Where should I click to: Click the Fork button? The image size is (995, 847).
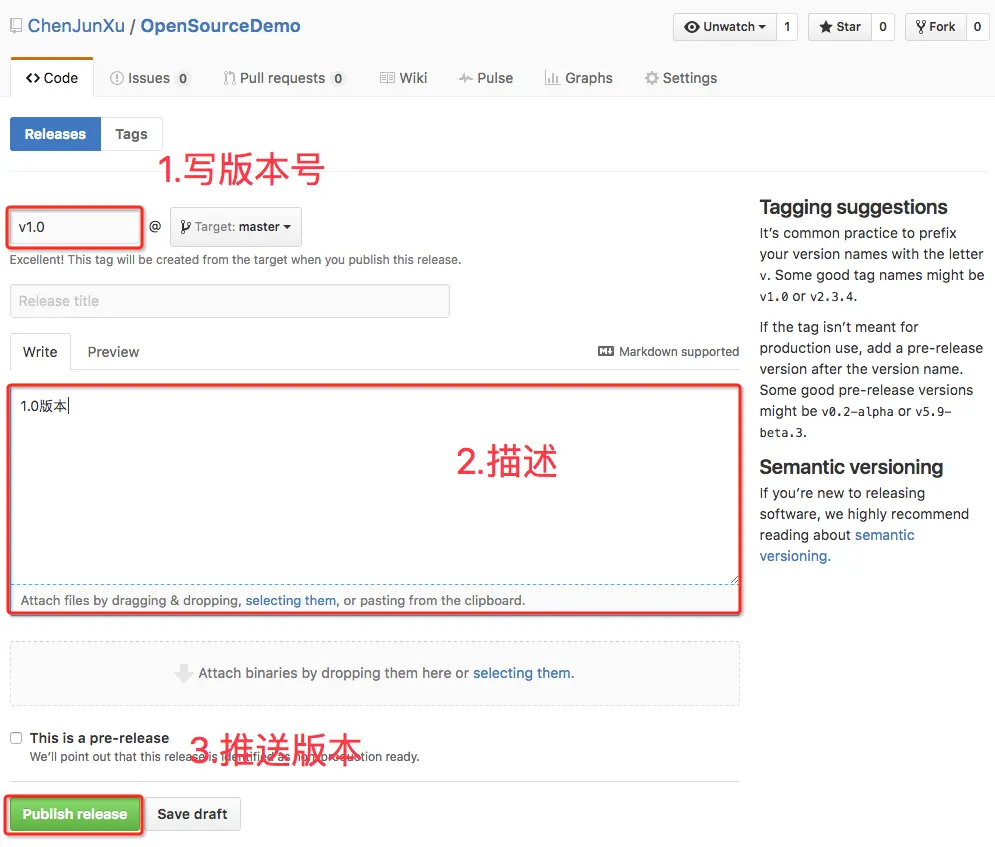936,27
